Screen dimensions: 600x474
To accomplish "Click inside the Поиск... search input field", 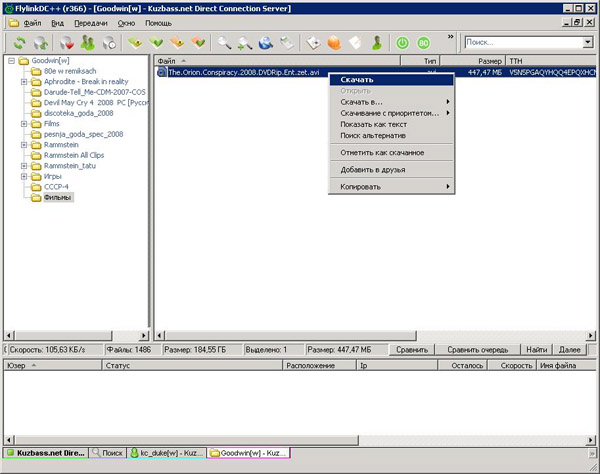I will (523, 42).
